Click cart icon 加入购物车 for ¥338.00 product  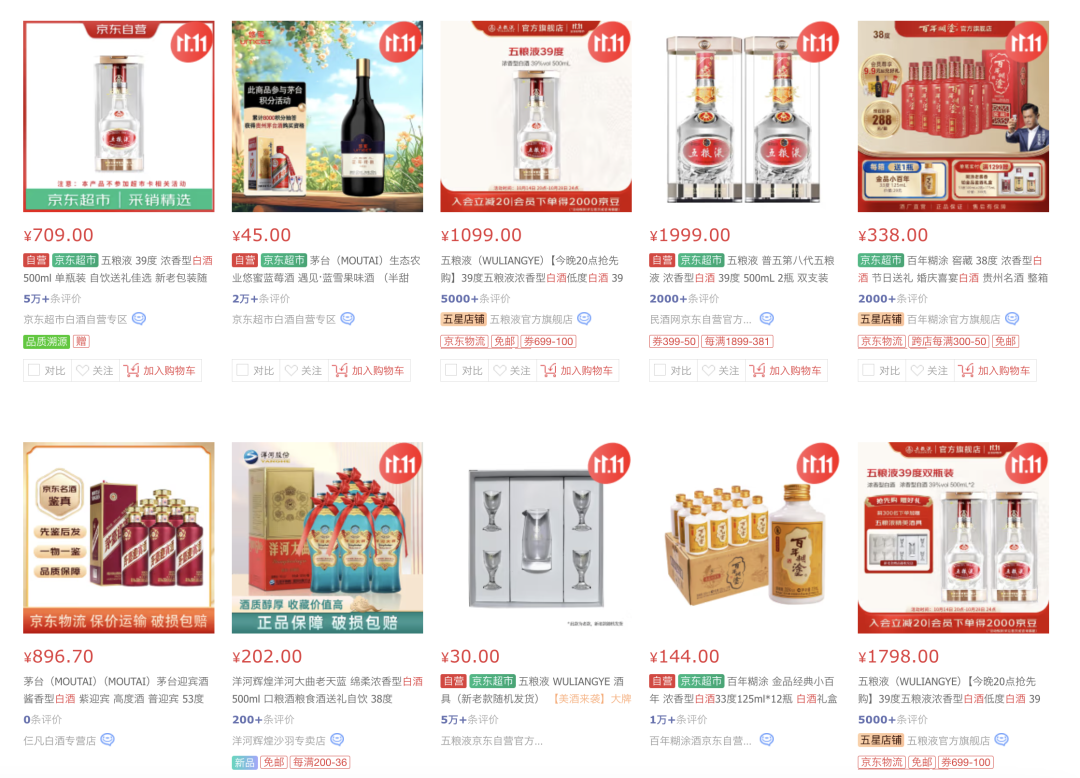966,370
